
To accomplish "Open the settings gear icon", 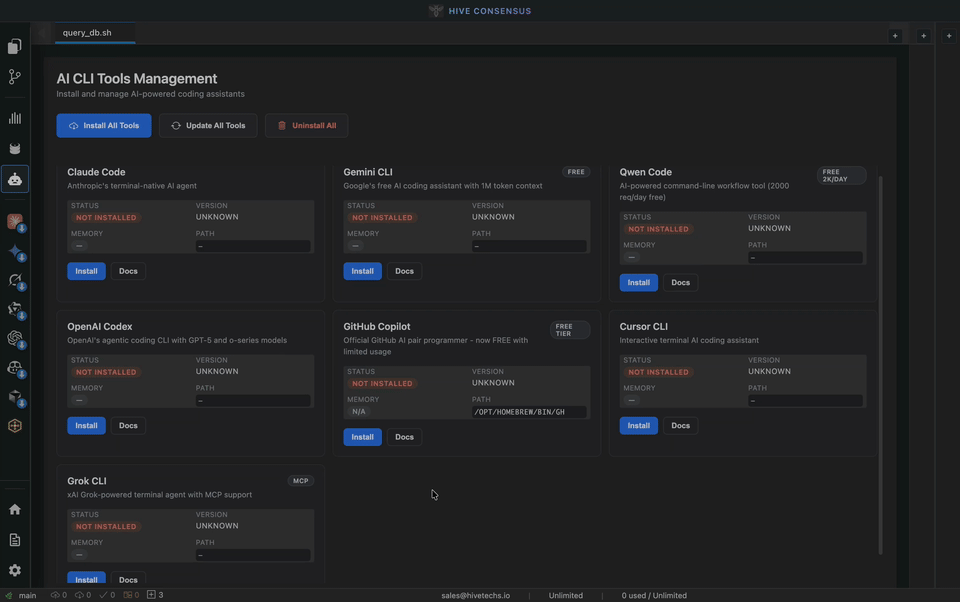I will (x=15, y=570).
